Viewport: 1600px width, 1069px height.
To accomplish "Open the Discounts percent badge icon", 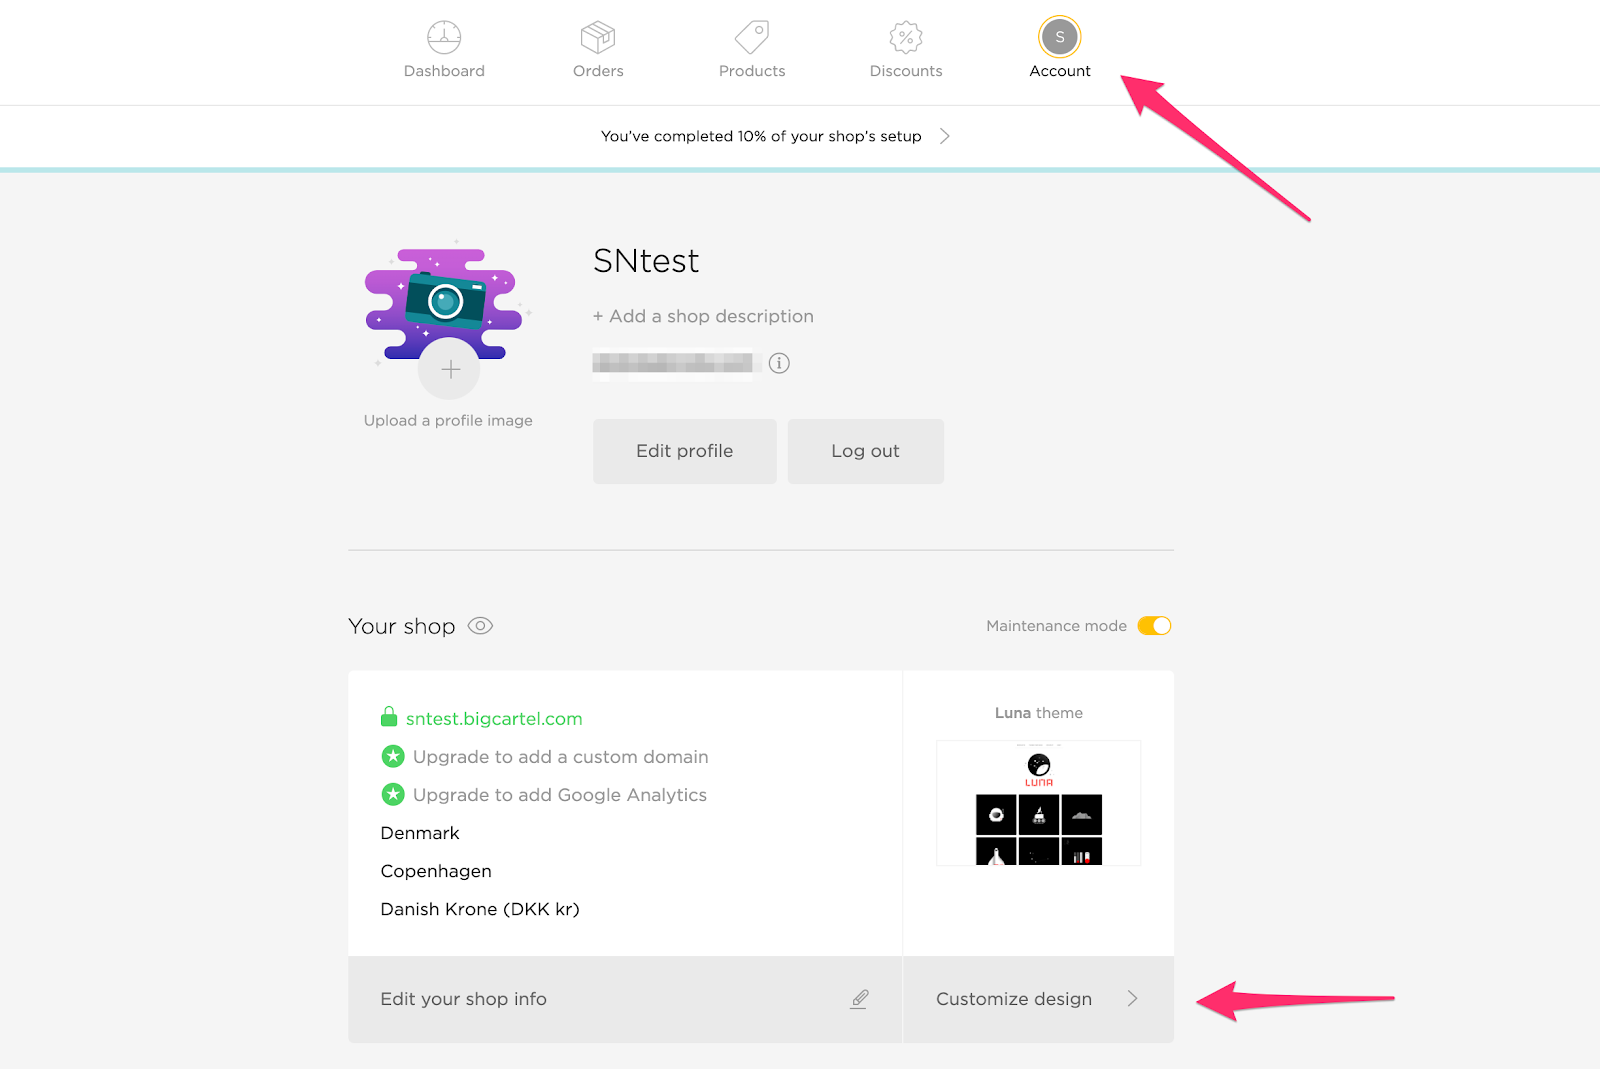I will 906,37.
